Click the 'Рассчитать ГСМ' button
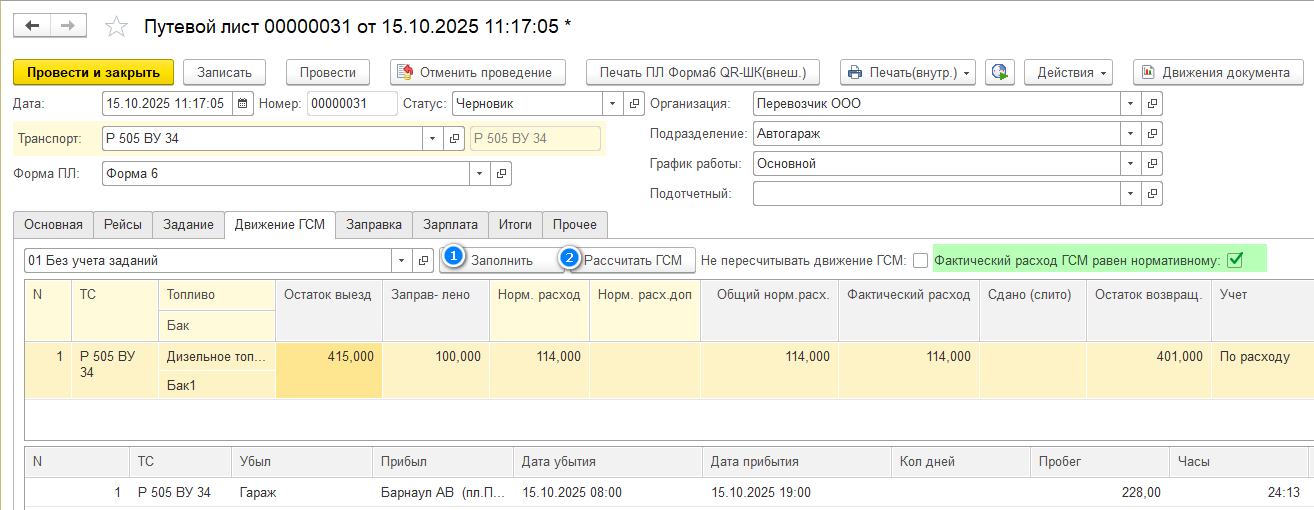Screen dimensions: 1314x510 point(632,260)
